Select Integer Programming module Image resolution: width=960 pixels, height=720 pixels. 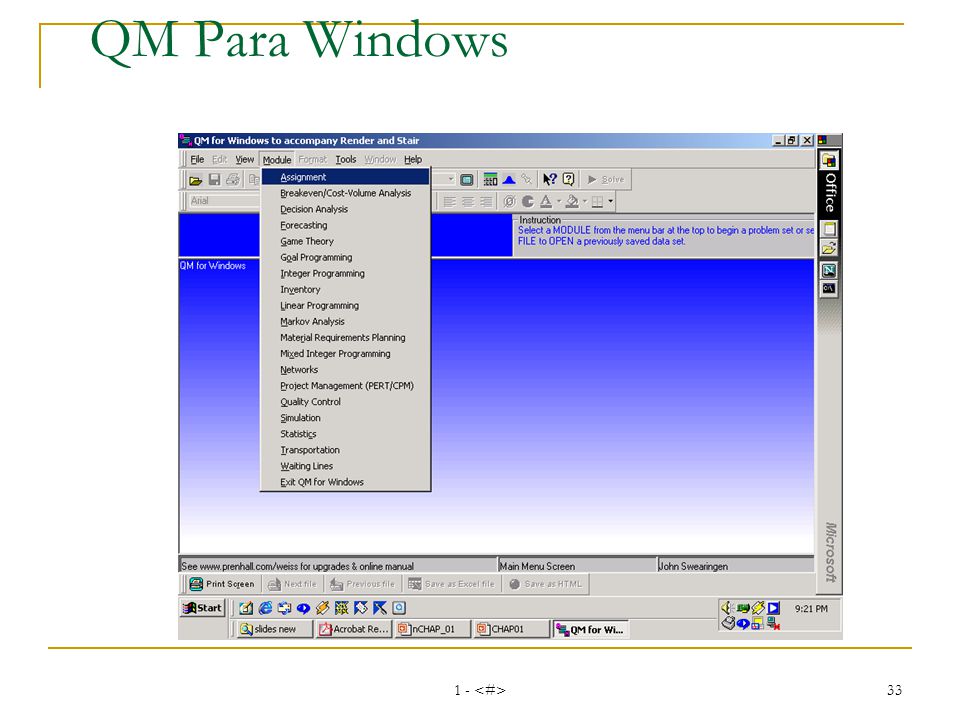[x=345, y=273]
